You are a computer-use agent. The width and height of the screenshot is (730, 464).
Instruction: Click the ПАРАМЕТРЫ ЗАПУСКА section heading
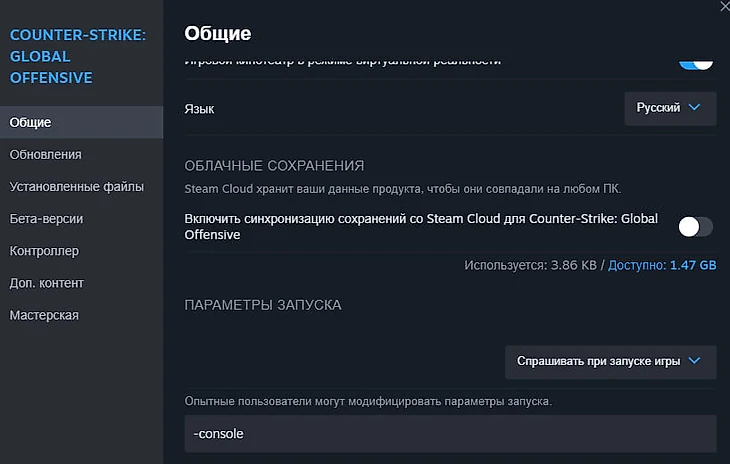tap(263, 305)
